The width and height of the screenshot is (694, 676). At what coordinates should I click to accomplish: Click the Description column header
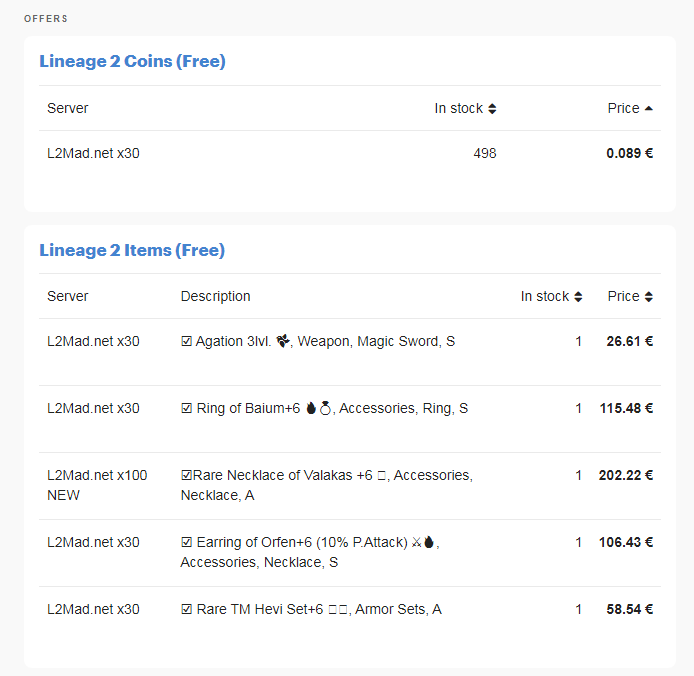[216, 296]
